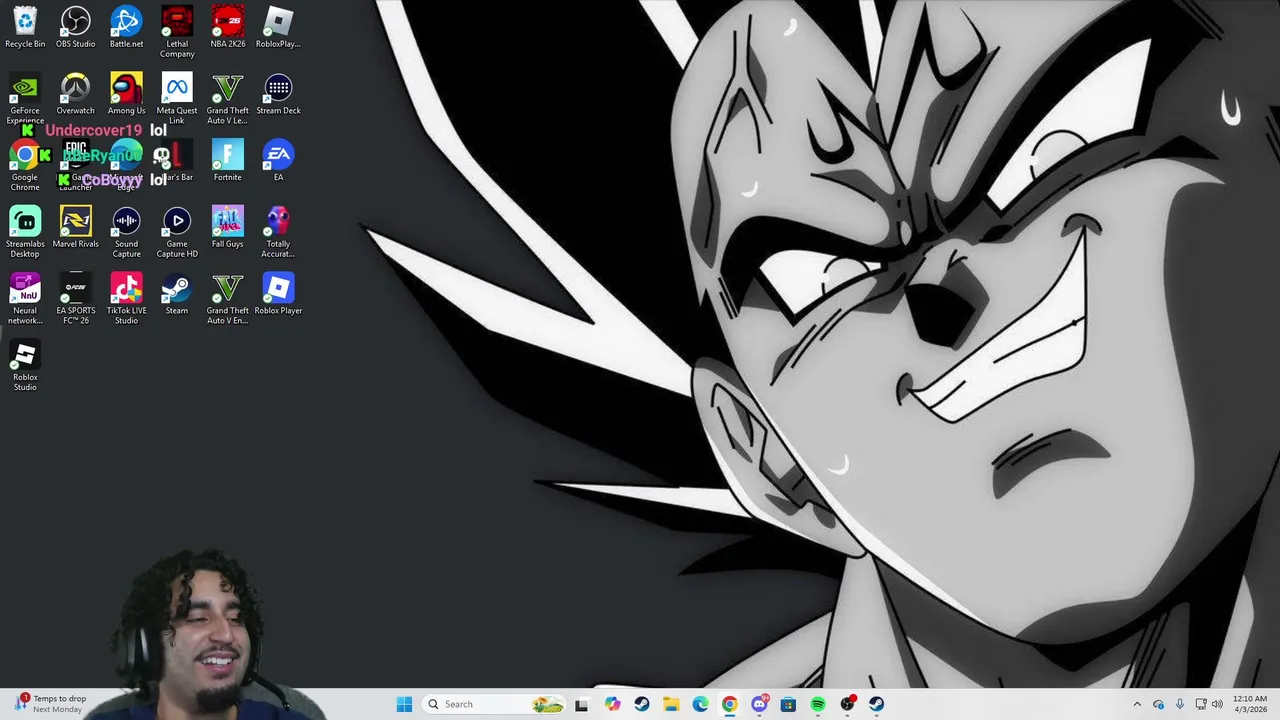This screenshot has width=1280, height=720.
Task: Open the GeForce Experience shortcut
Action: pos(25,98)
